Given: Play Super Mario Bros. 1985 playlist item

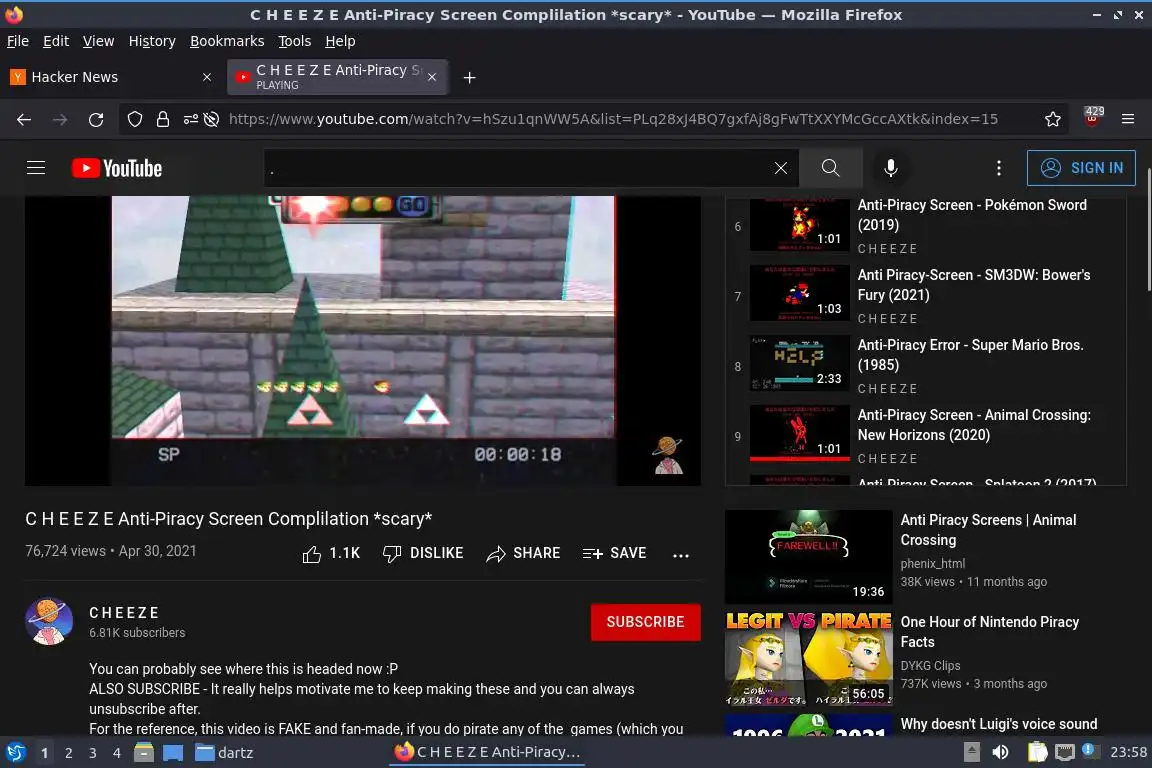Looking at the screenshot, I should point(926,366).
